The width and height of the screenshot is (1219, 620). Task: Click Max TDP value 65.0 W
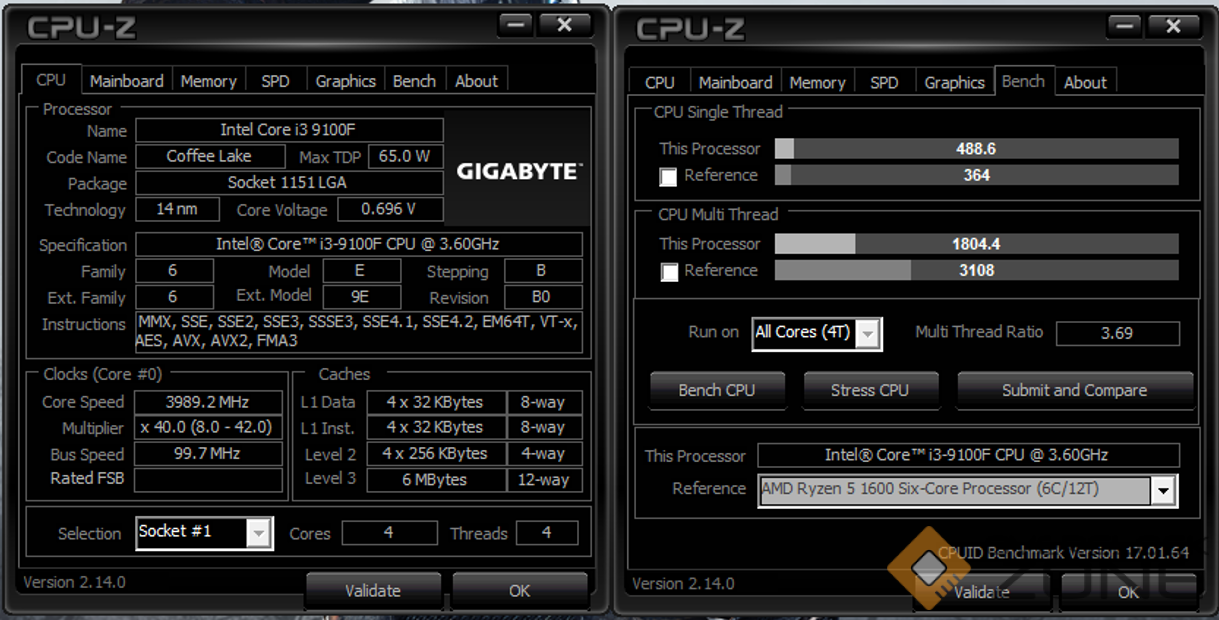(405, 156)
